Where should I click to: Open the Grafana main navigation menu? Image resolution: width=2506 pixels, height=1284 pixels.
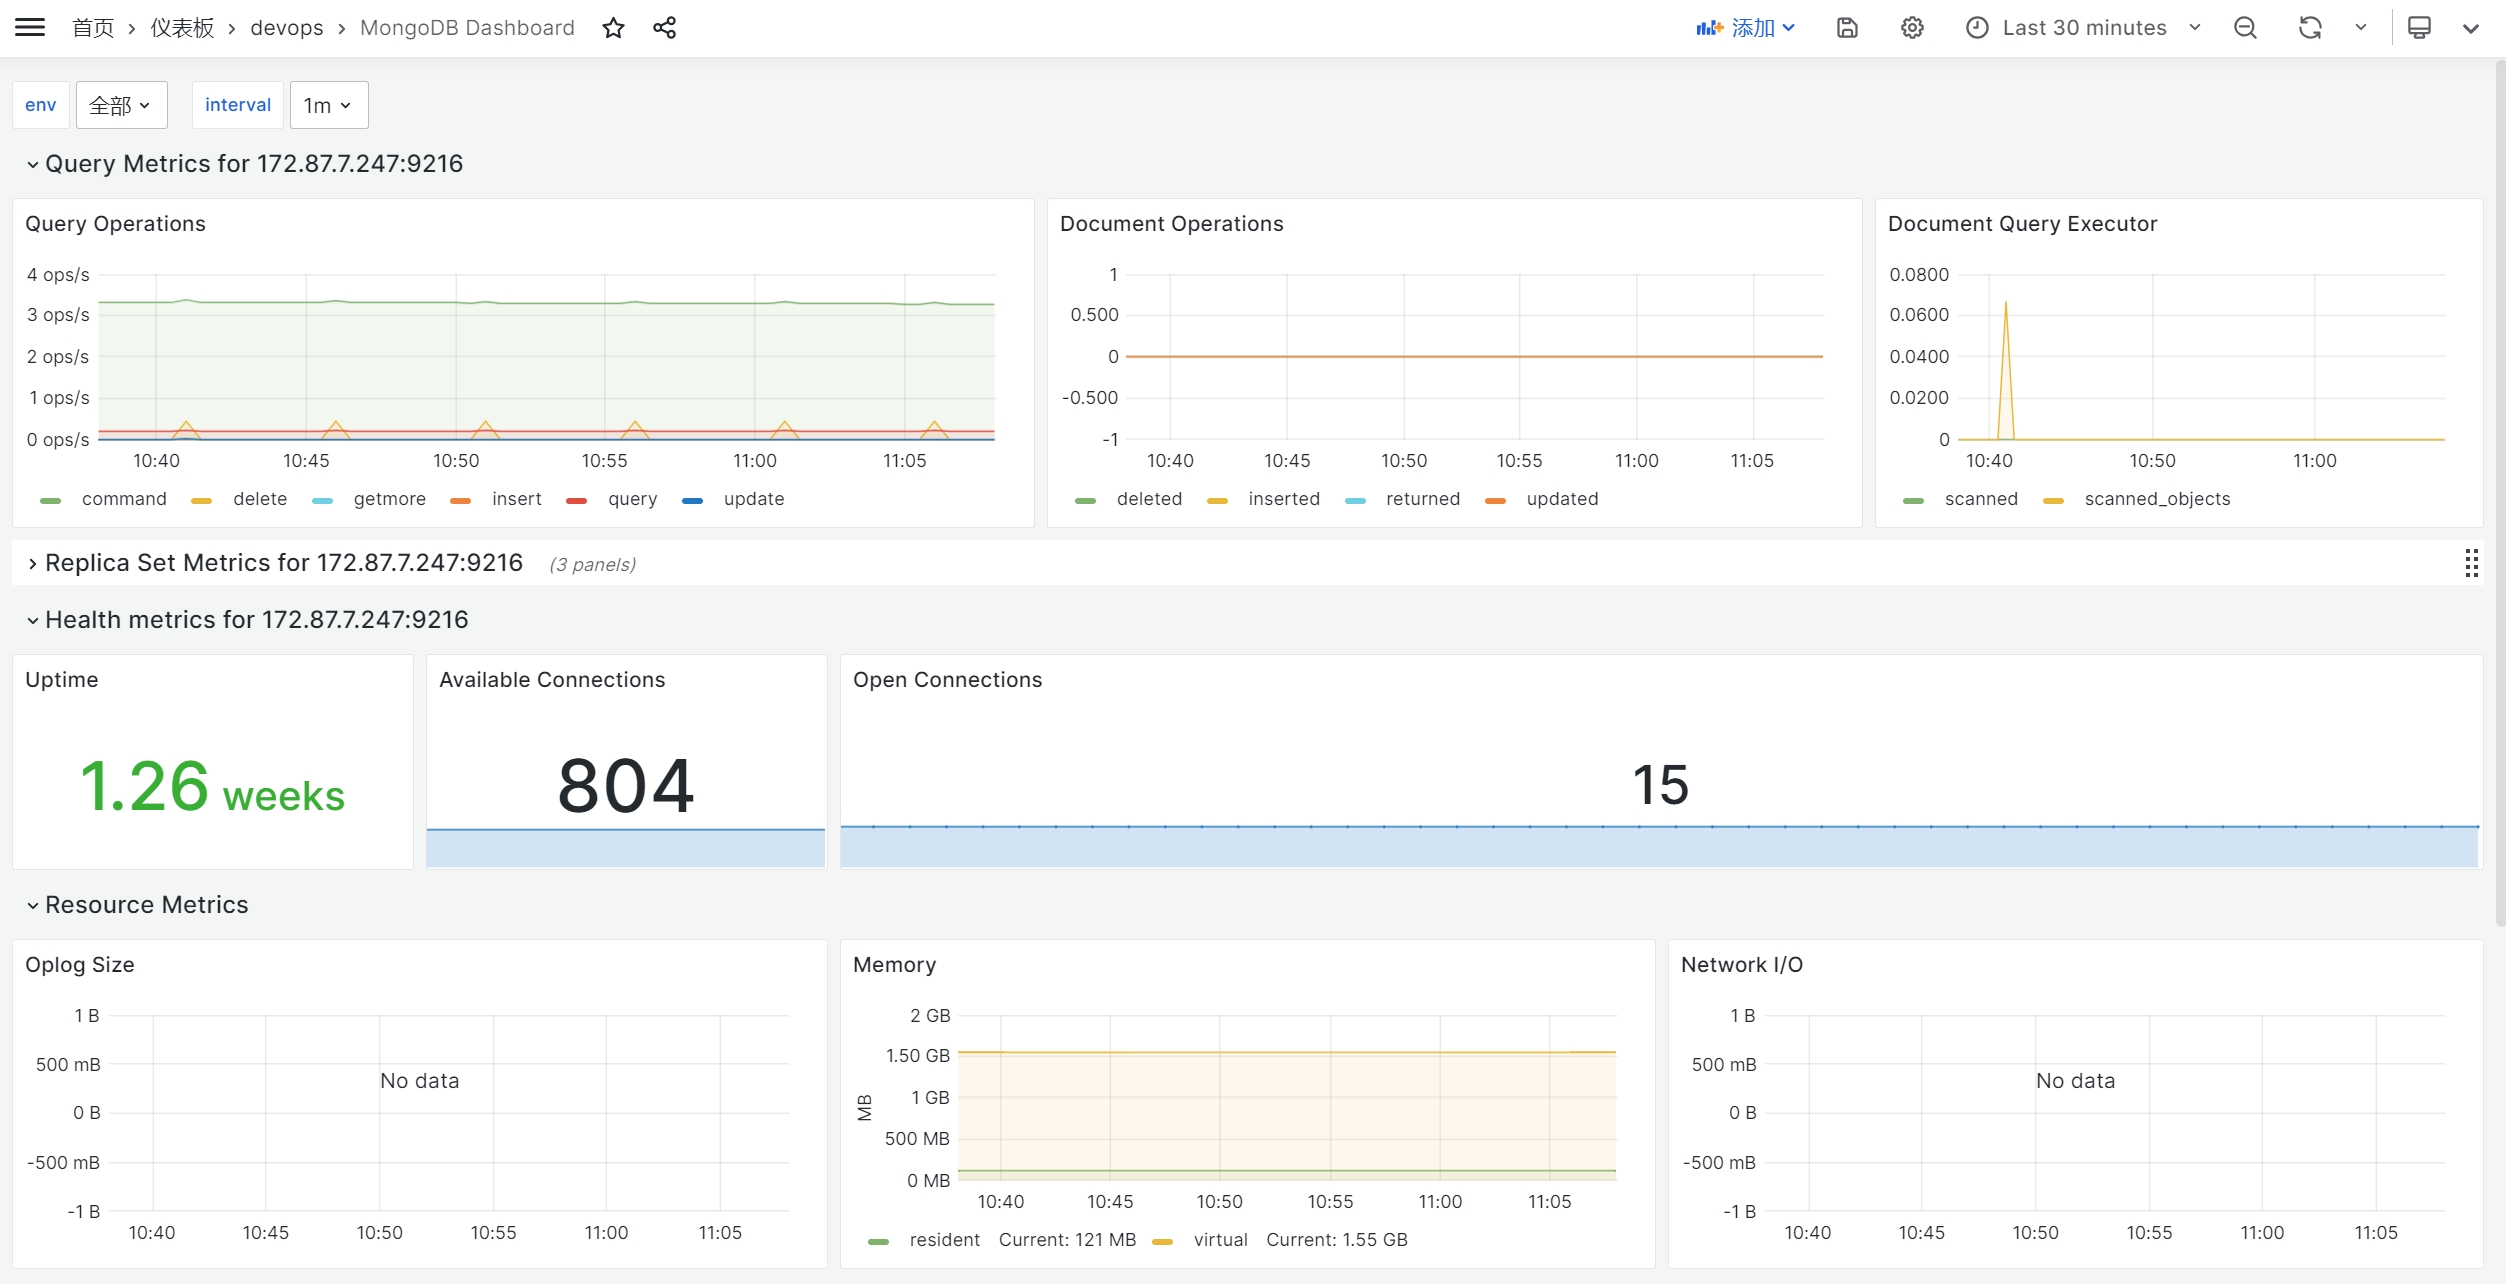pyautogui.click(x=30, y=27)
